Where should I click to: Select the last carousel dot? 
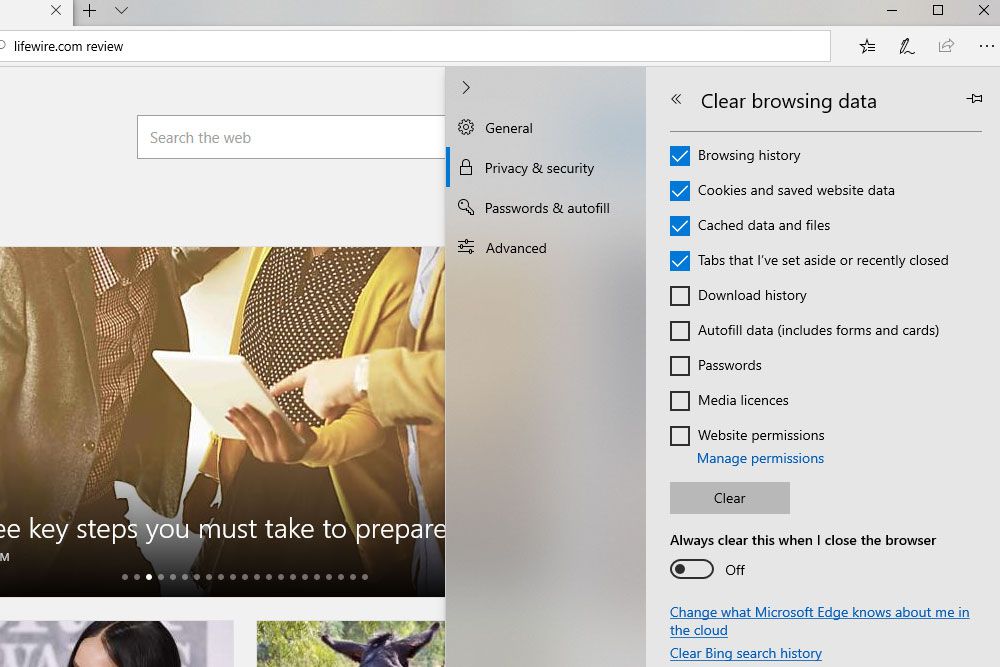tap(365, 577)
